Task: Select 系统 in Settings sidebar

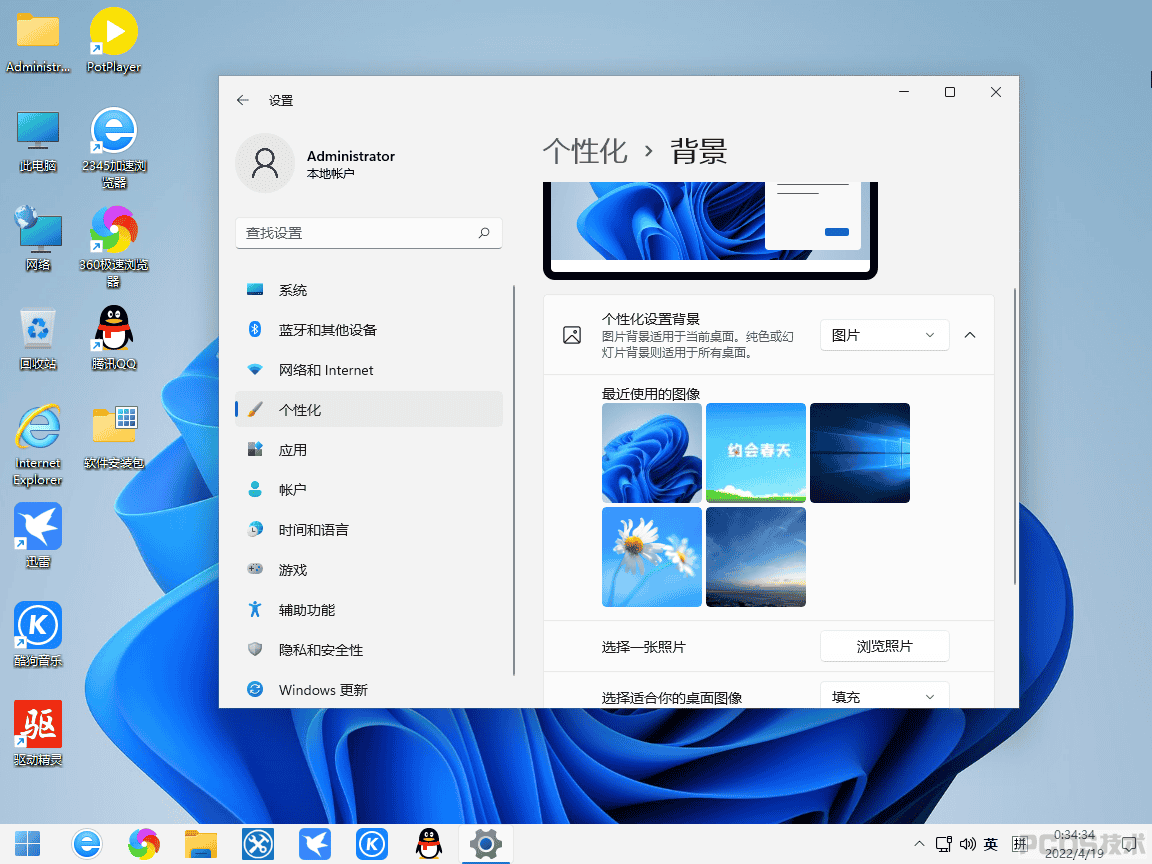Action: point(369,290)
